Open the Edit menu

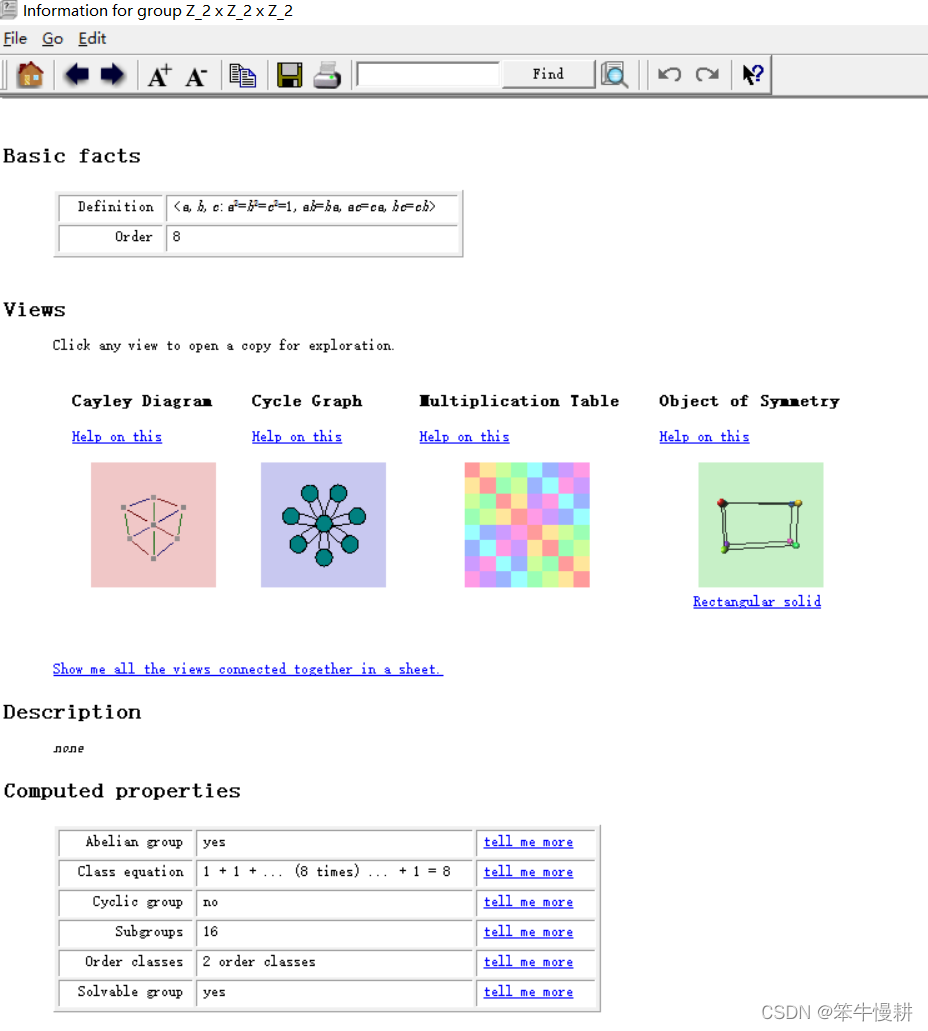(92, 39)
